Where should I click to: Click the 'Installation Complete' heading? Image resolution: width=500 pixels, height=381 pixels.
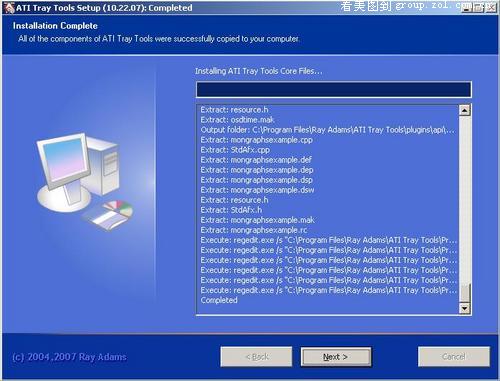pos(55,26)
